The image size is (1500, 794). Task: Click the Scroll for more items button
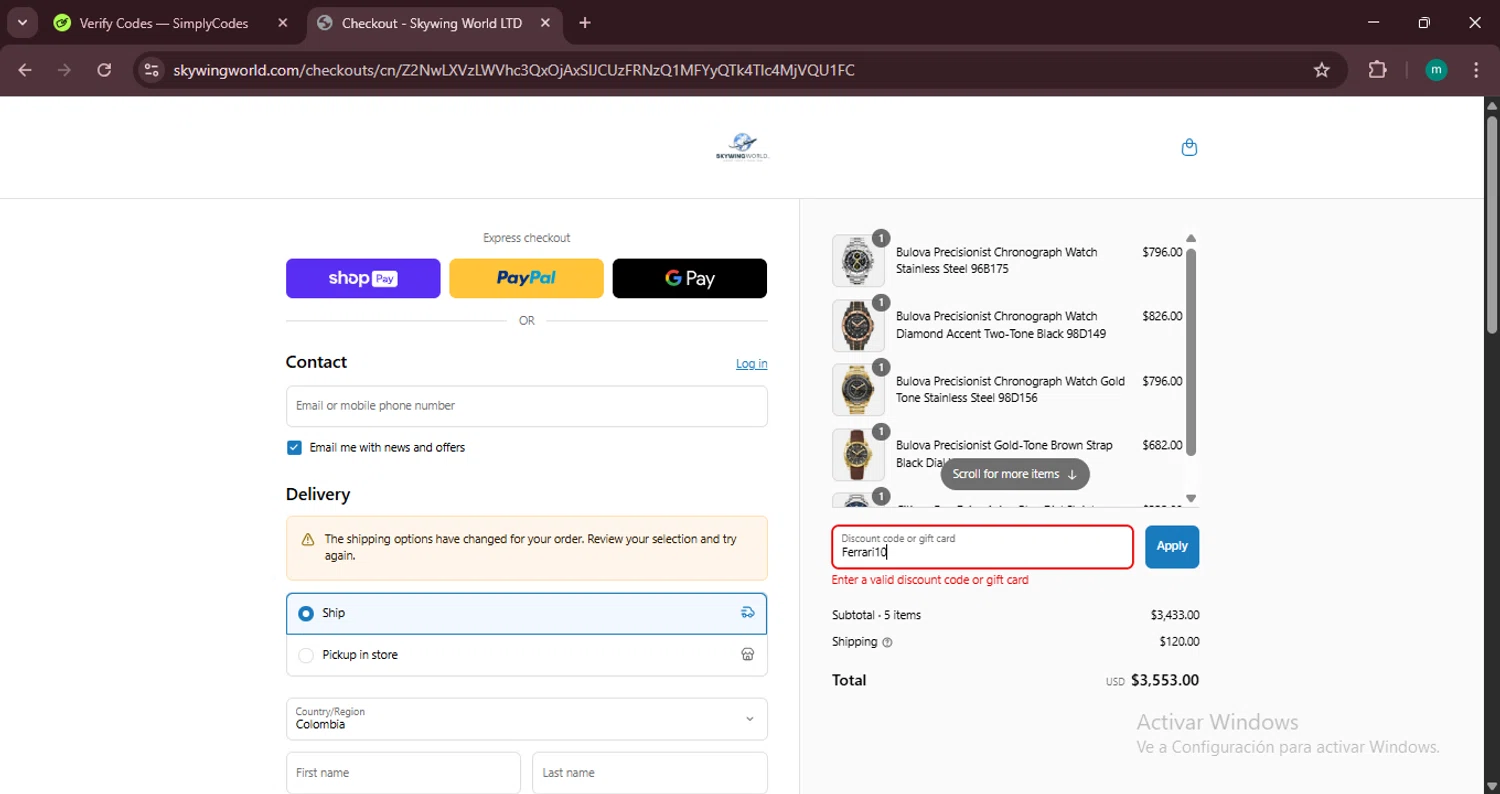(x=1015, y=474)
